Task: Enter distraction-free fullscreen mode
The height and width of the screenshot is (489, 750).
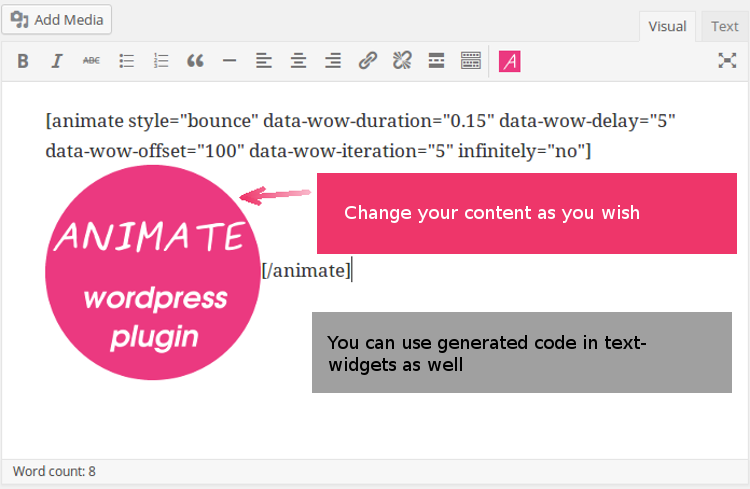Action: click(727, 60)
